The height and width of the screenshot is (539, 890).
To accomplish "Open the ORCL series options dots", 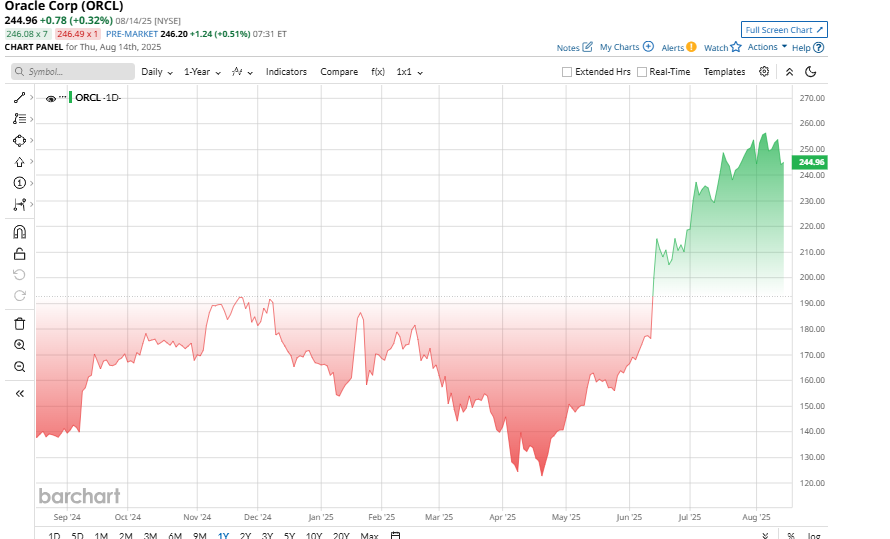I will (62, 97).
